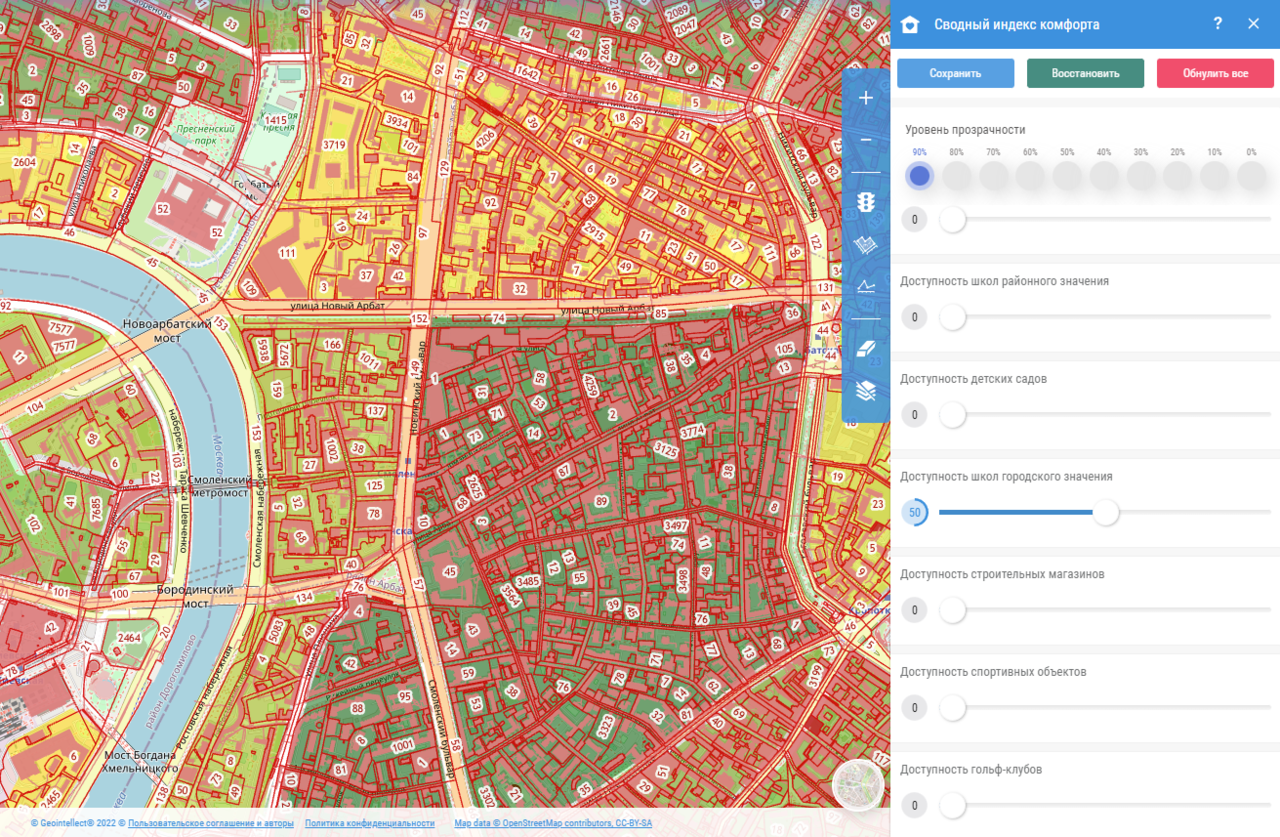The width and height of the screenshot is (1280, 837).
Task: Select the eraser tool on map toolbar
Action: 866,348
